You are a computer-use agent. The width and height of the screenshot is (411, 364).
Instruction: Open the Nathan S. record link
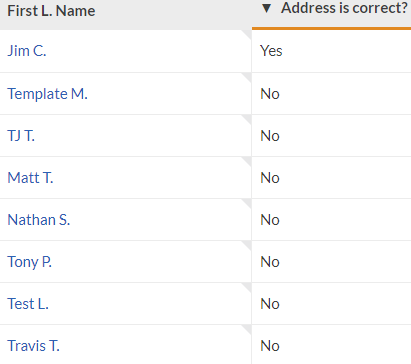[x=39, y=220]
